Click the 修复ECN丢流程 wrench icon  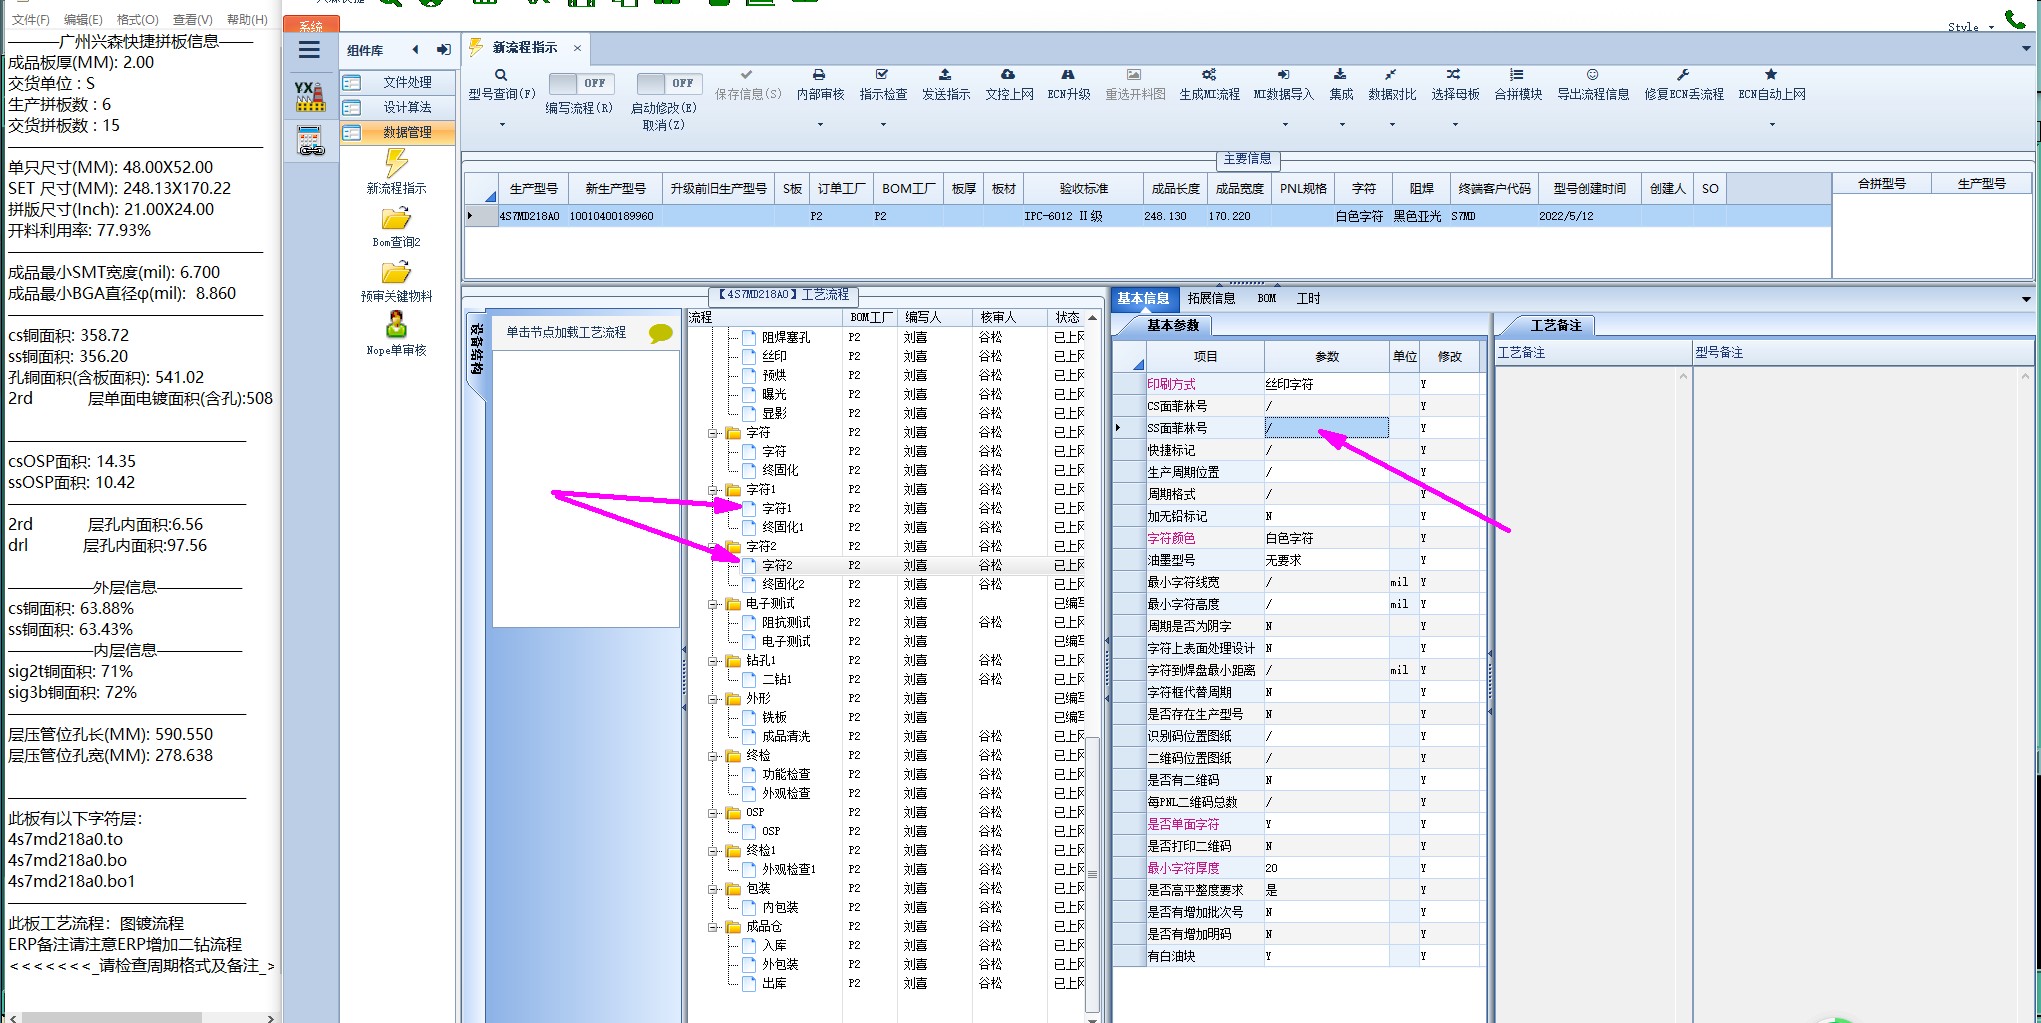[x=1683, y=75]
